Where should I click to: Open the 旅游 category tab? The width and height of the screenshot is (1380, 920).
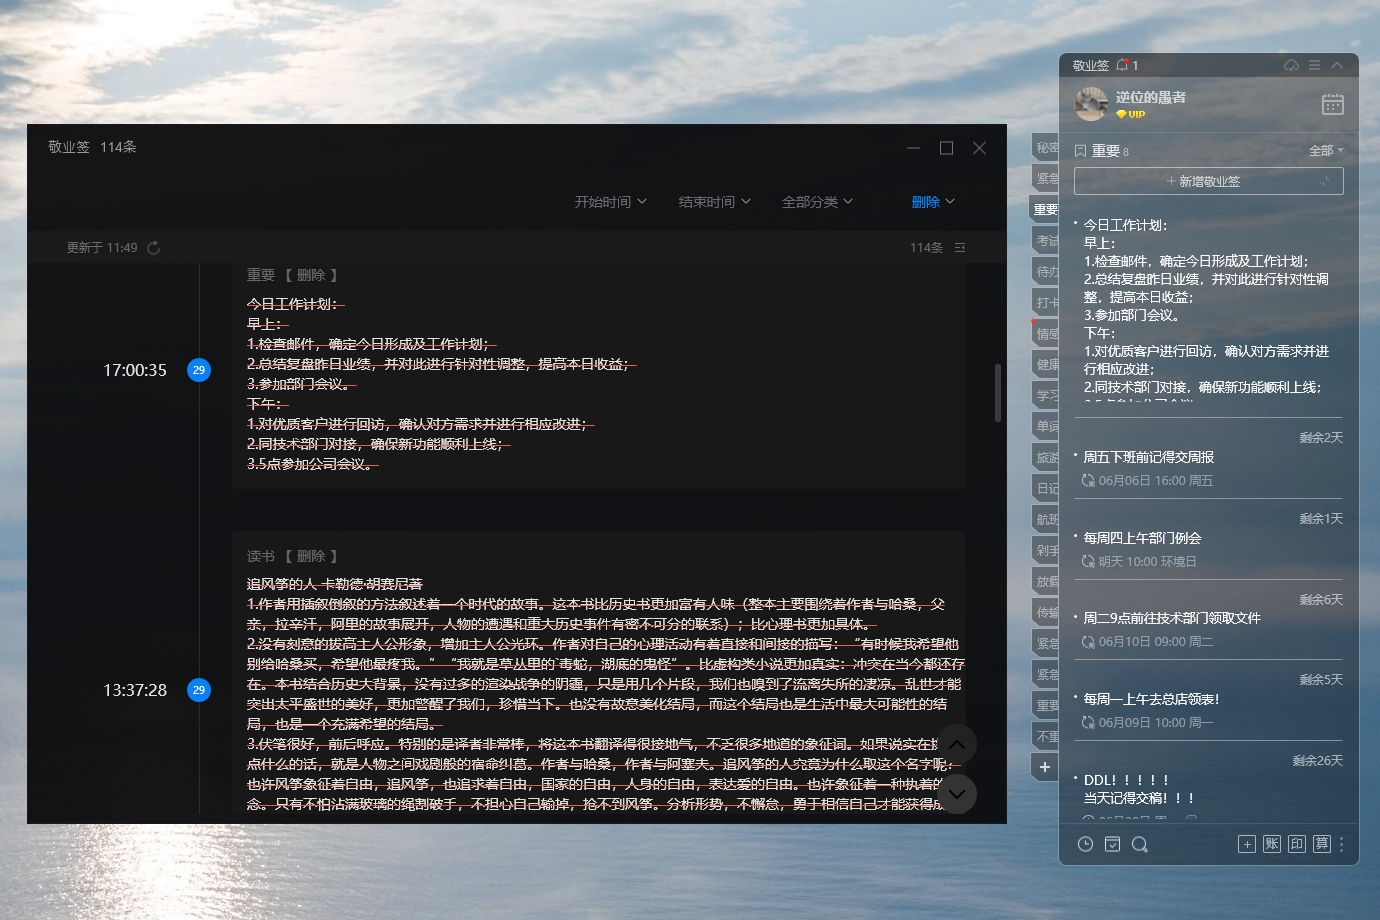tap(1046, 457)
